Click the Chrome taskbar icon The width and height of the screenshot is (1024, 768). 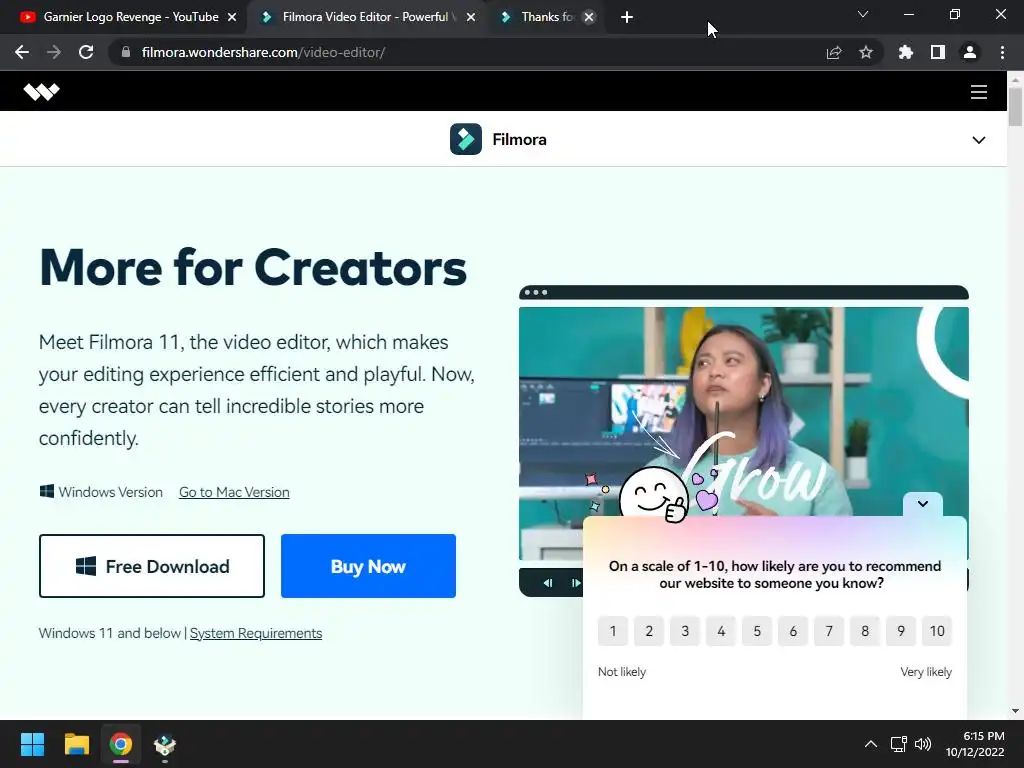tap(121, 744)
